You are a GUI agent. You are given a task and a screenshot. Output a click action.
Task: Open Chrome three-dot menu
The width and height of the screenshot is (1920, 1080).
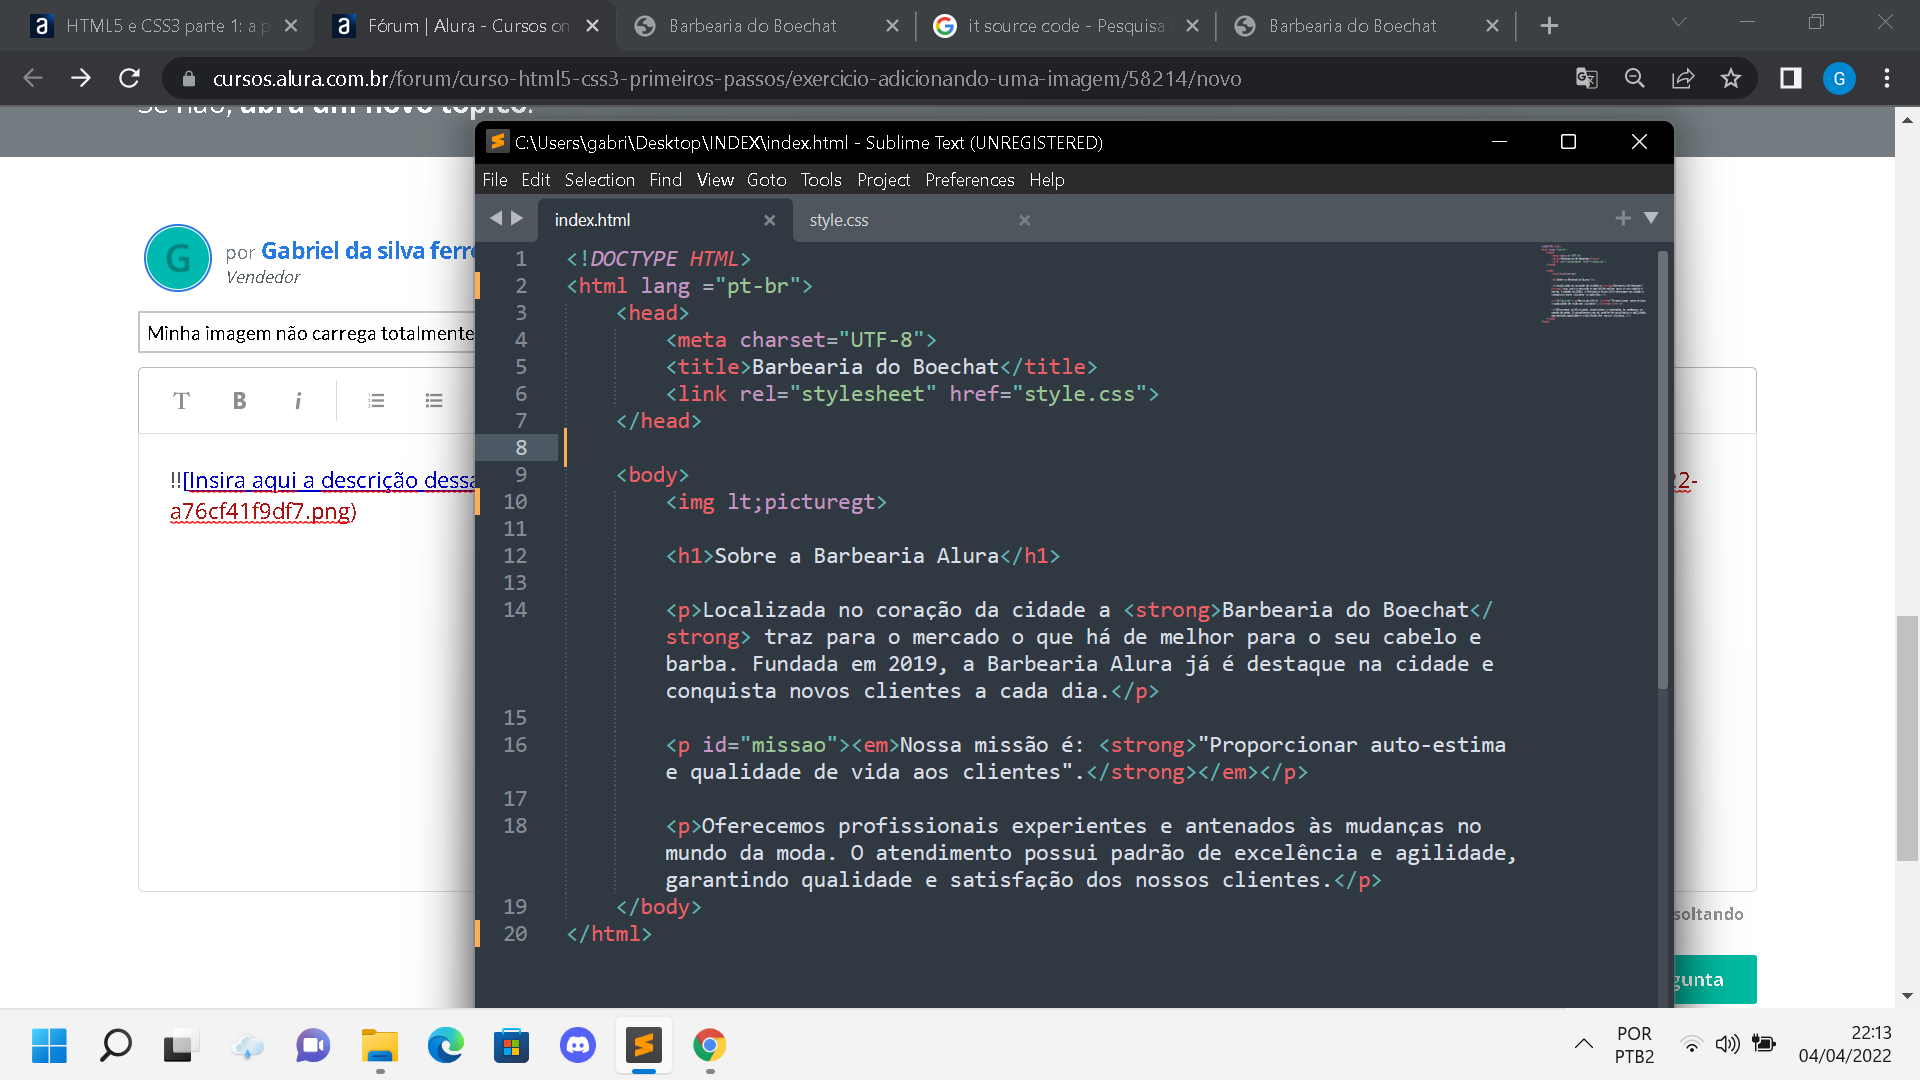[x=1887, y=78]
